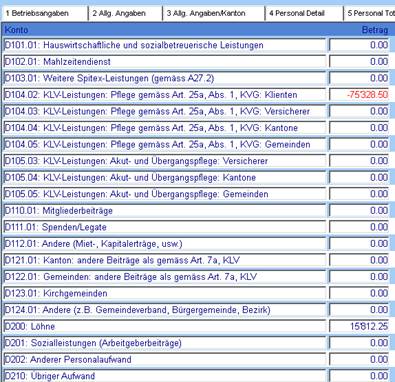Select the 3 Allg. Angaben/Kanton tab
Image resolution: width=395 pixels, height=382 pixels.
213,14
